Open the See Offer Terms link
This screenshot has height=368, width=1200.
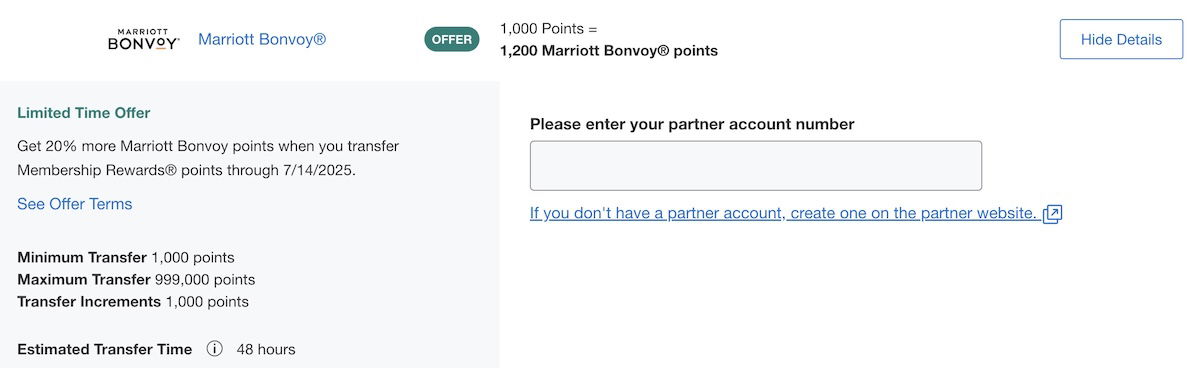pyautogui.click(x=75, y=204)
